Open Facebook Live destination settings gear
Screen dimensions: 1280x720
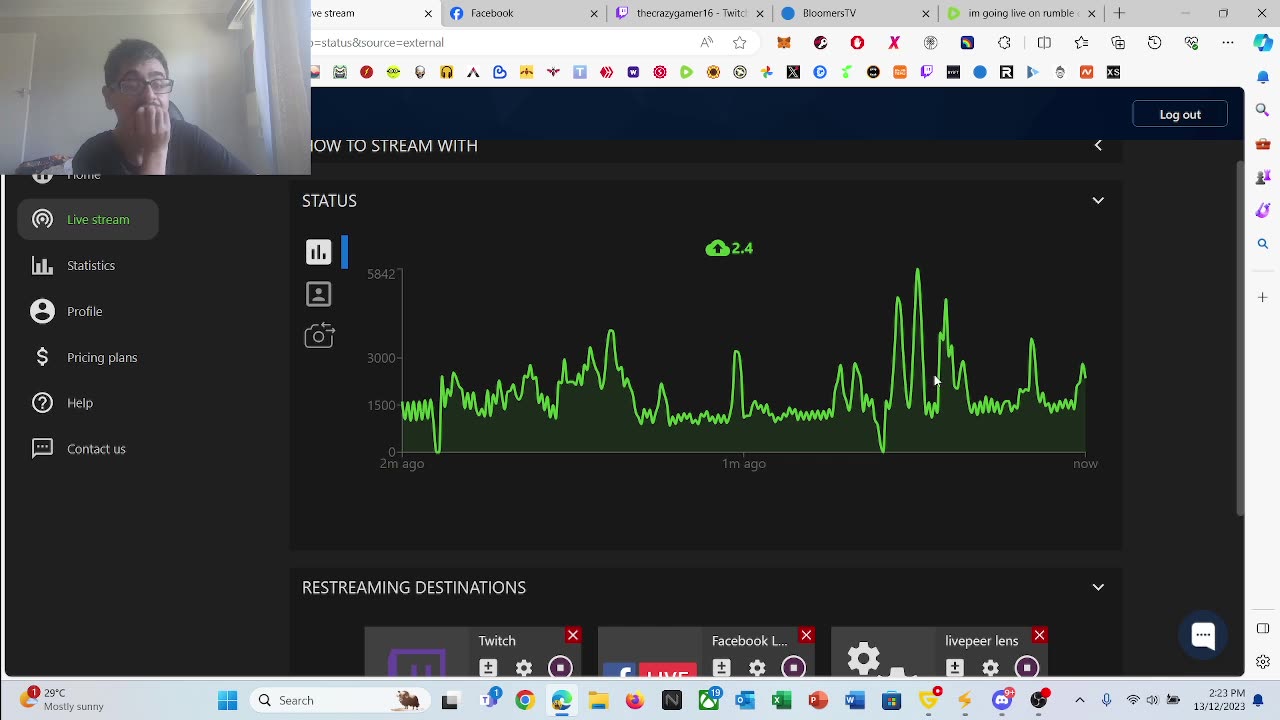(757, 667)
